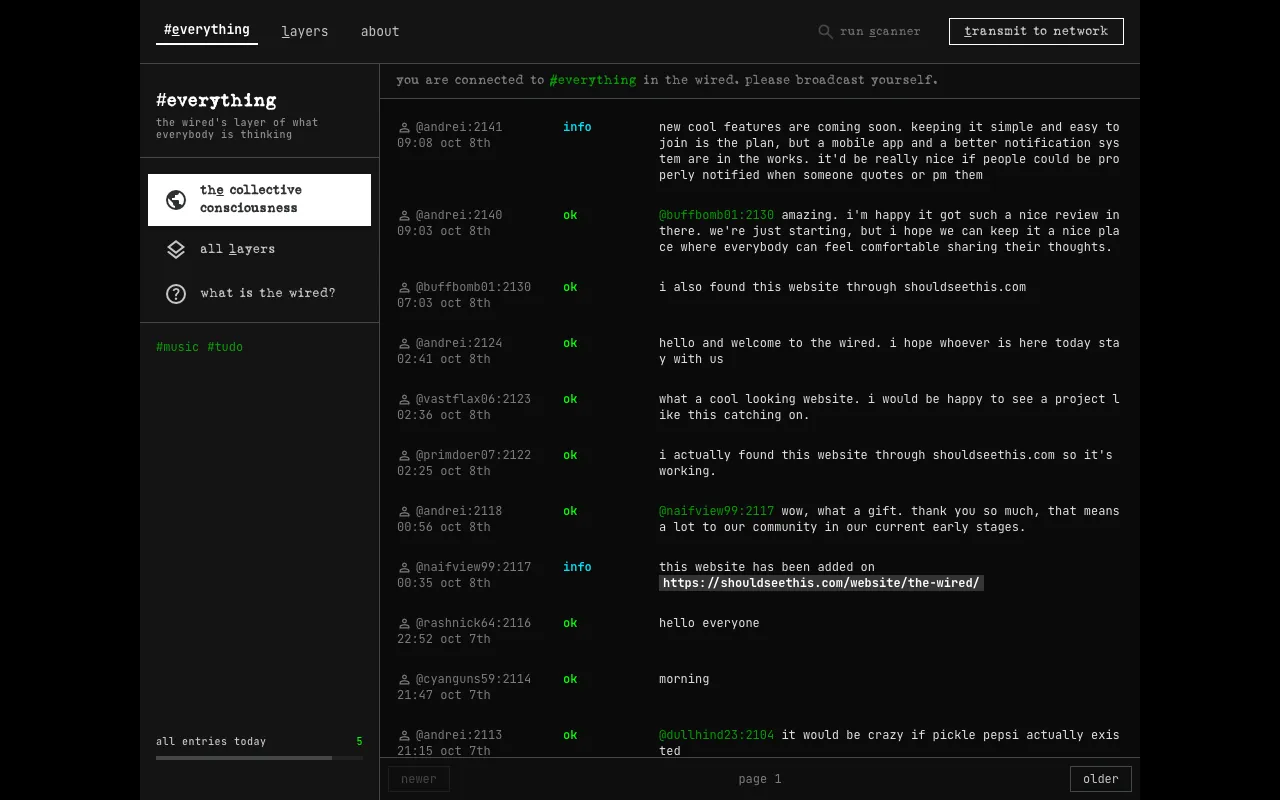This screenshot has height=800, width=1280.
Task: Follow the @dullhind23:2104 quote mention
Action: [x=716, y=735]
